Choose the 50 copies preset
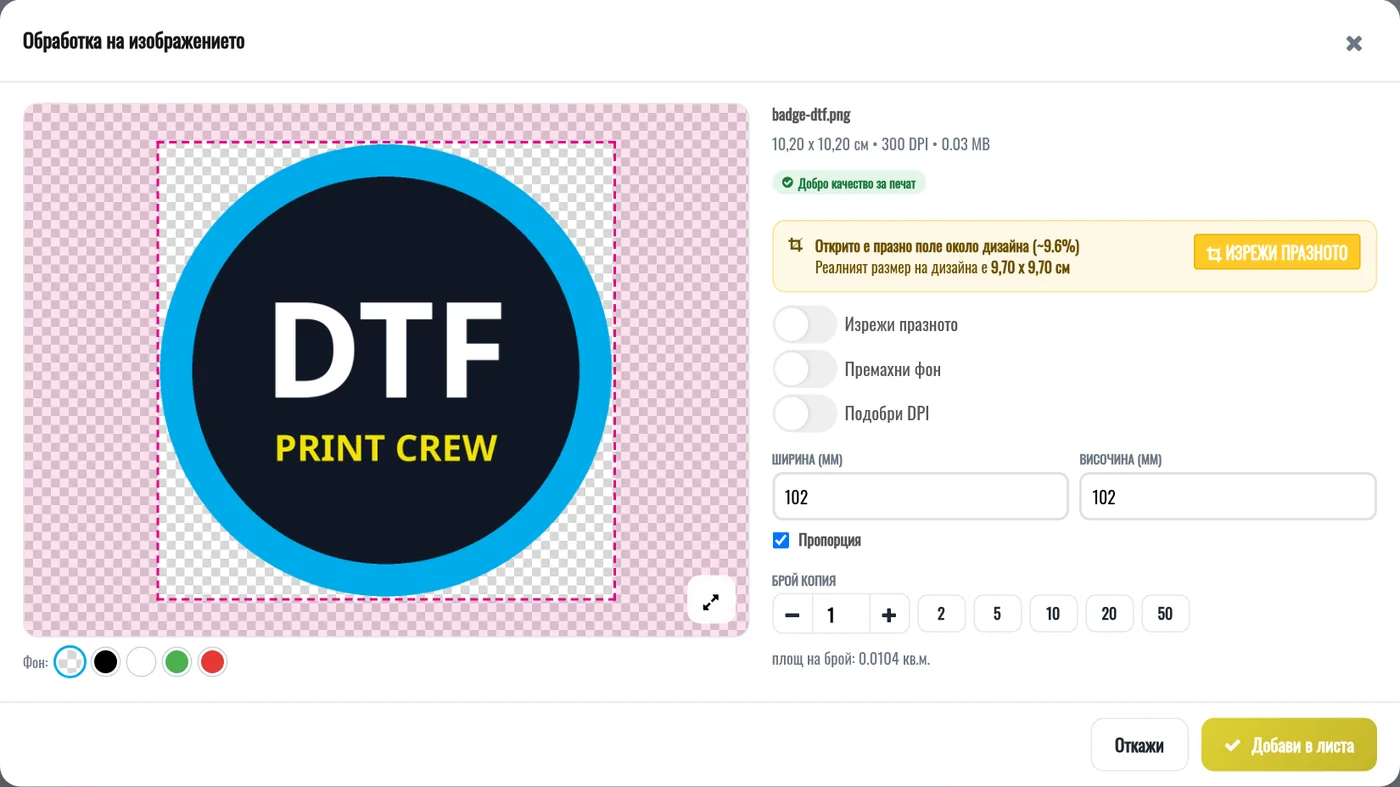The width and height of the screenshot is (1400, 787). (x=1165, y=614)
